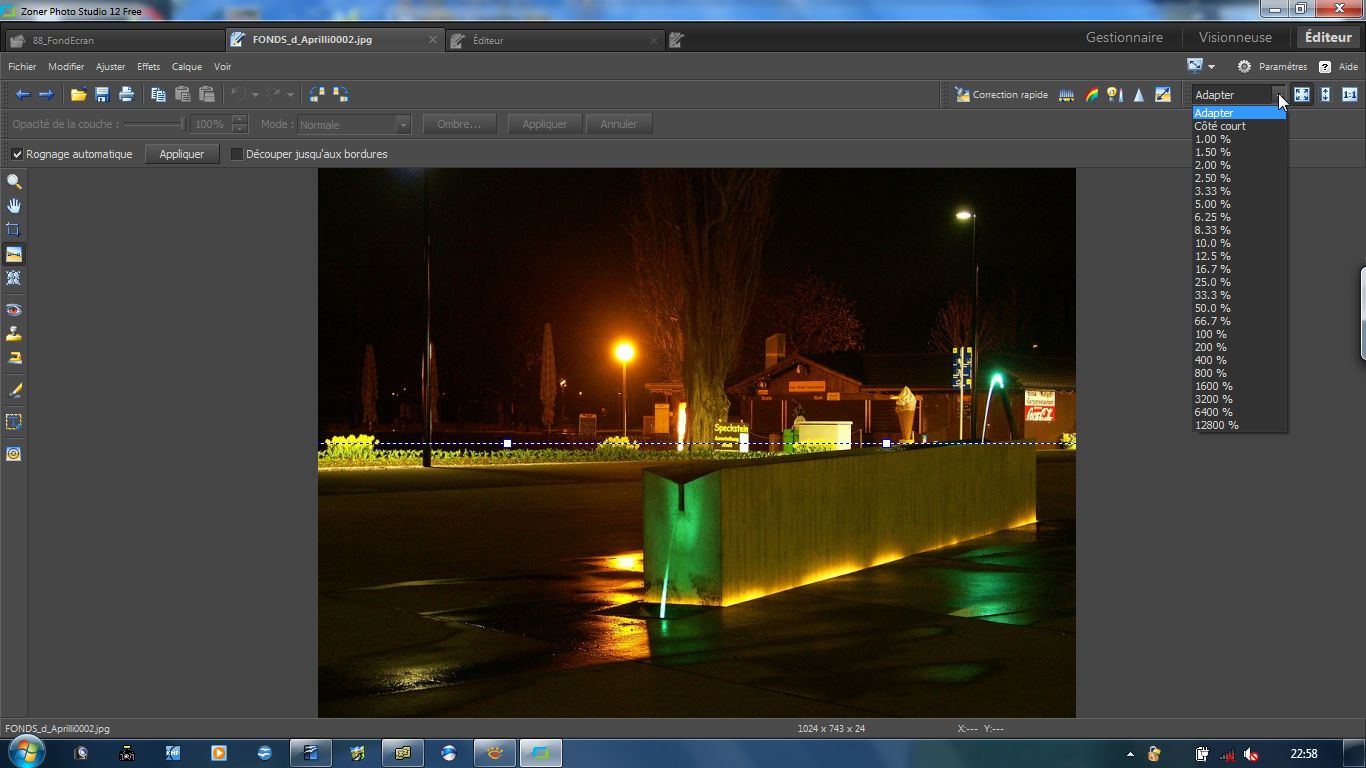Enable Découper jusqu'aux bordures checkbox
1366x768 pixels.
click(237, 154)
